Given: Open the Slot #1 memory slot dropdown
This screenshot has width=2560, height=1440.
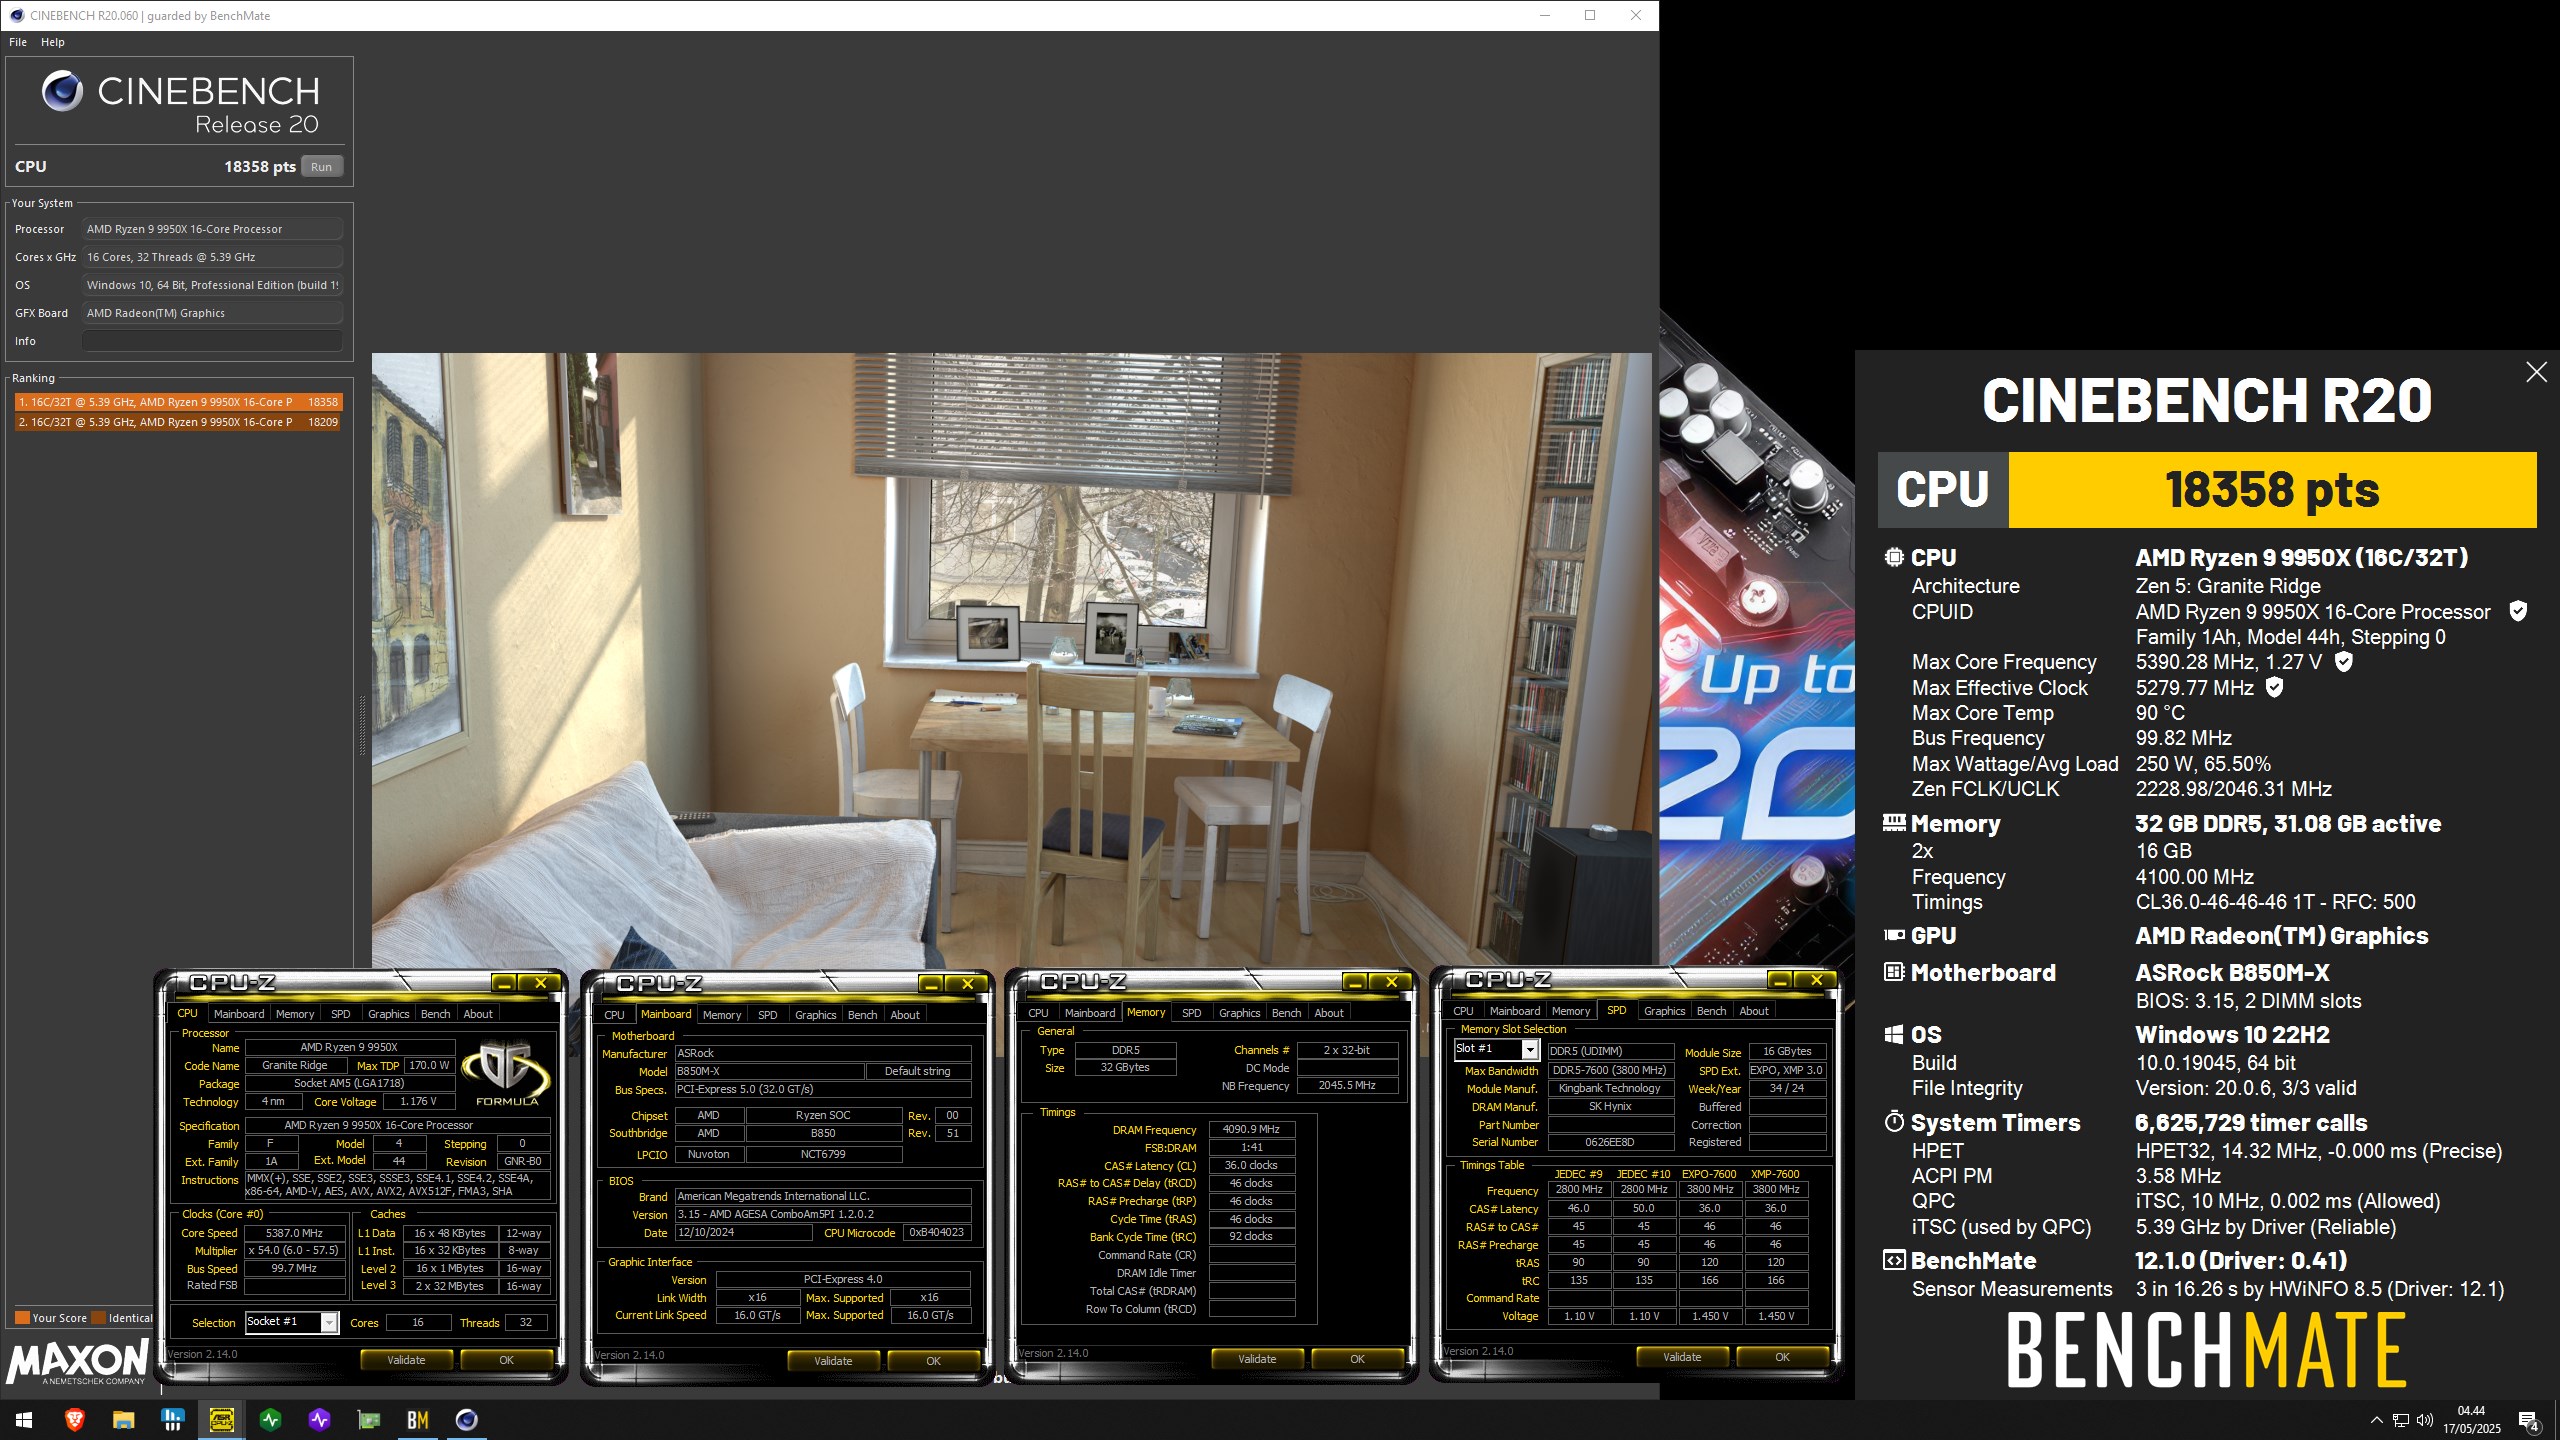Looking at the screenshot, I should (x=1496, y=1049).
